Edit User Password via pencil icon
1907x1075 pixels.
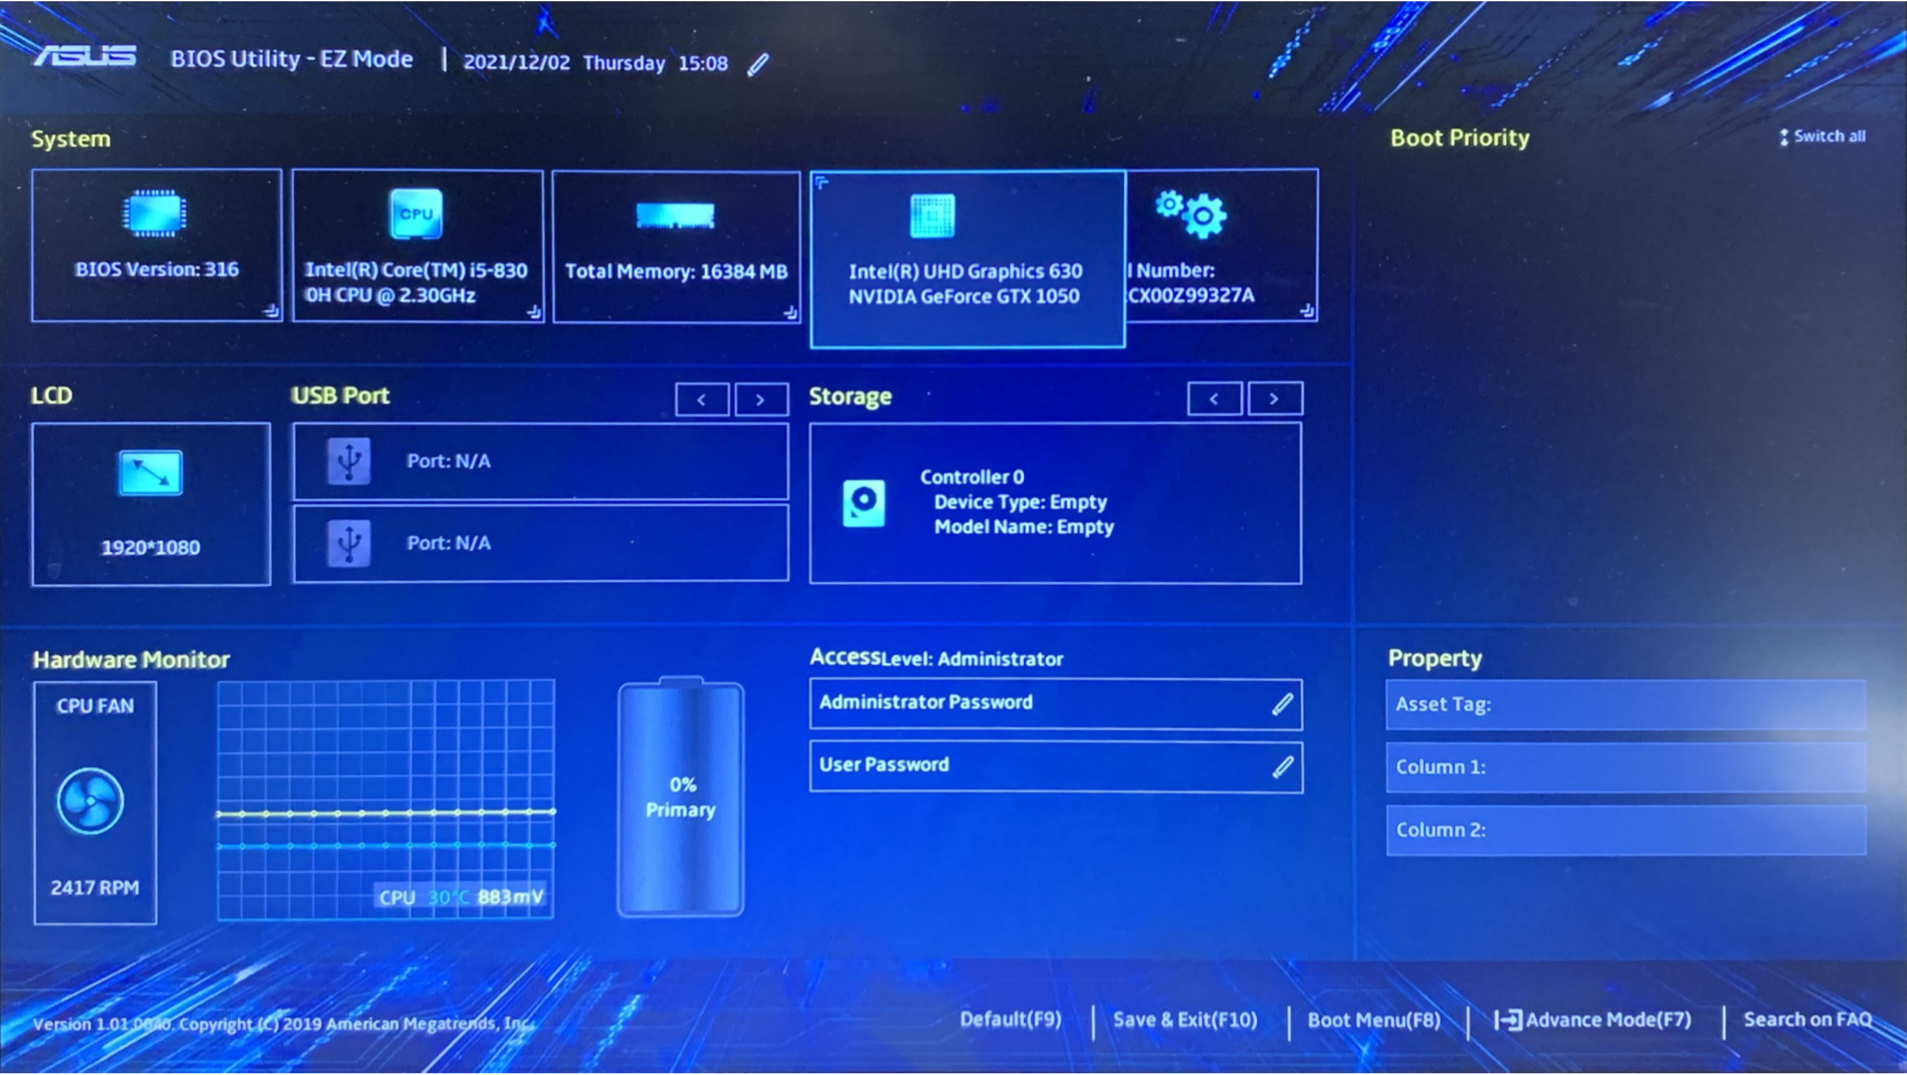coord(1282,767)
